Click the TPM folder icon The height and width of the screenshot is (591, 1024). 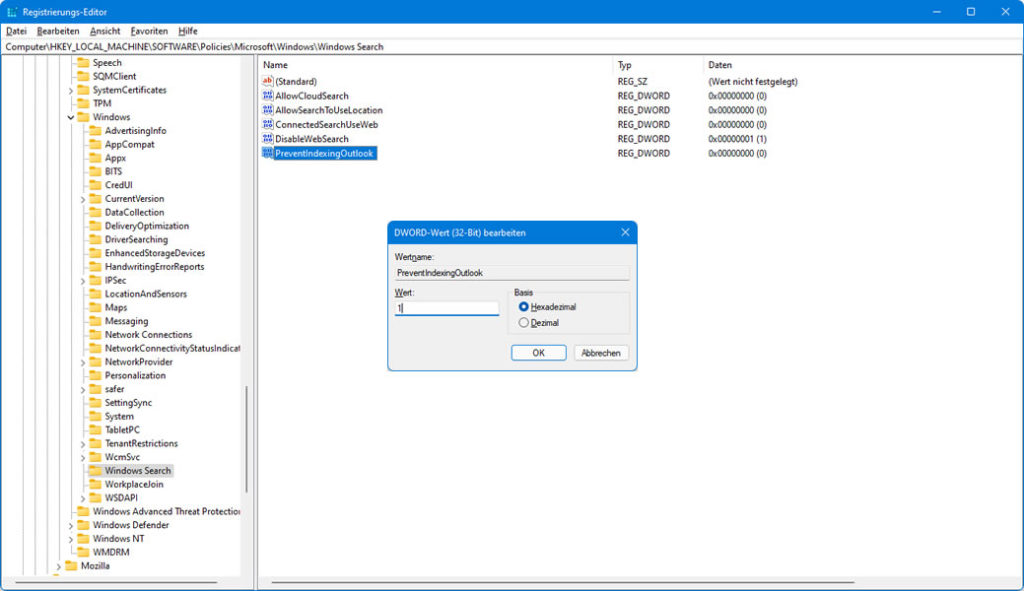(x=83, y=103)
